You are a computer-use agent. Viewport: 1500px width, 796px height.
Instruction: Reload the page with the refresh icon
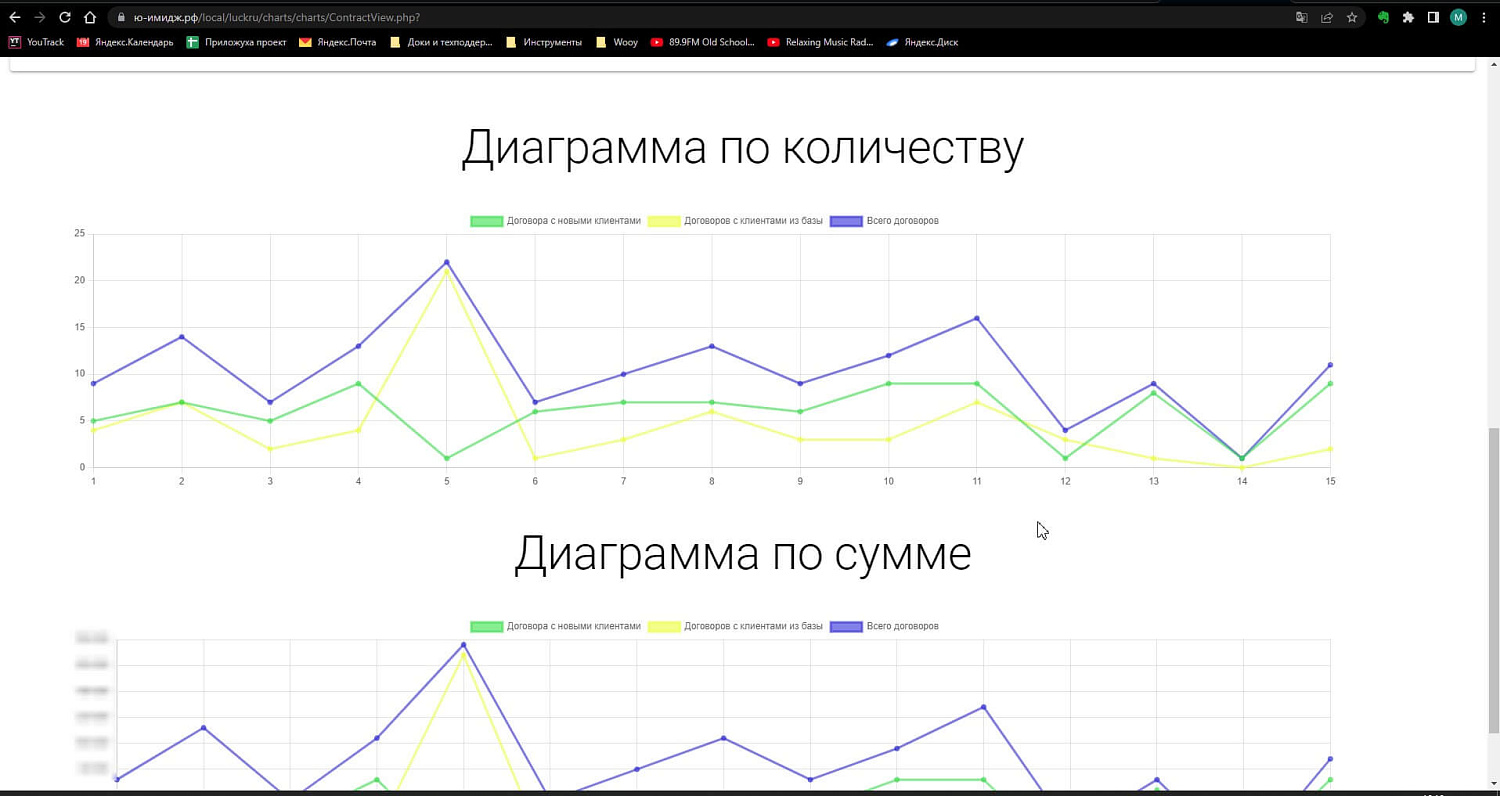coord(64,17)
